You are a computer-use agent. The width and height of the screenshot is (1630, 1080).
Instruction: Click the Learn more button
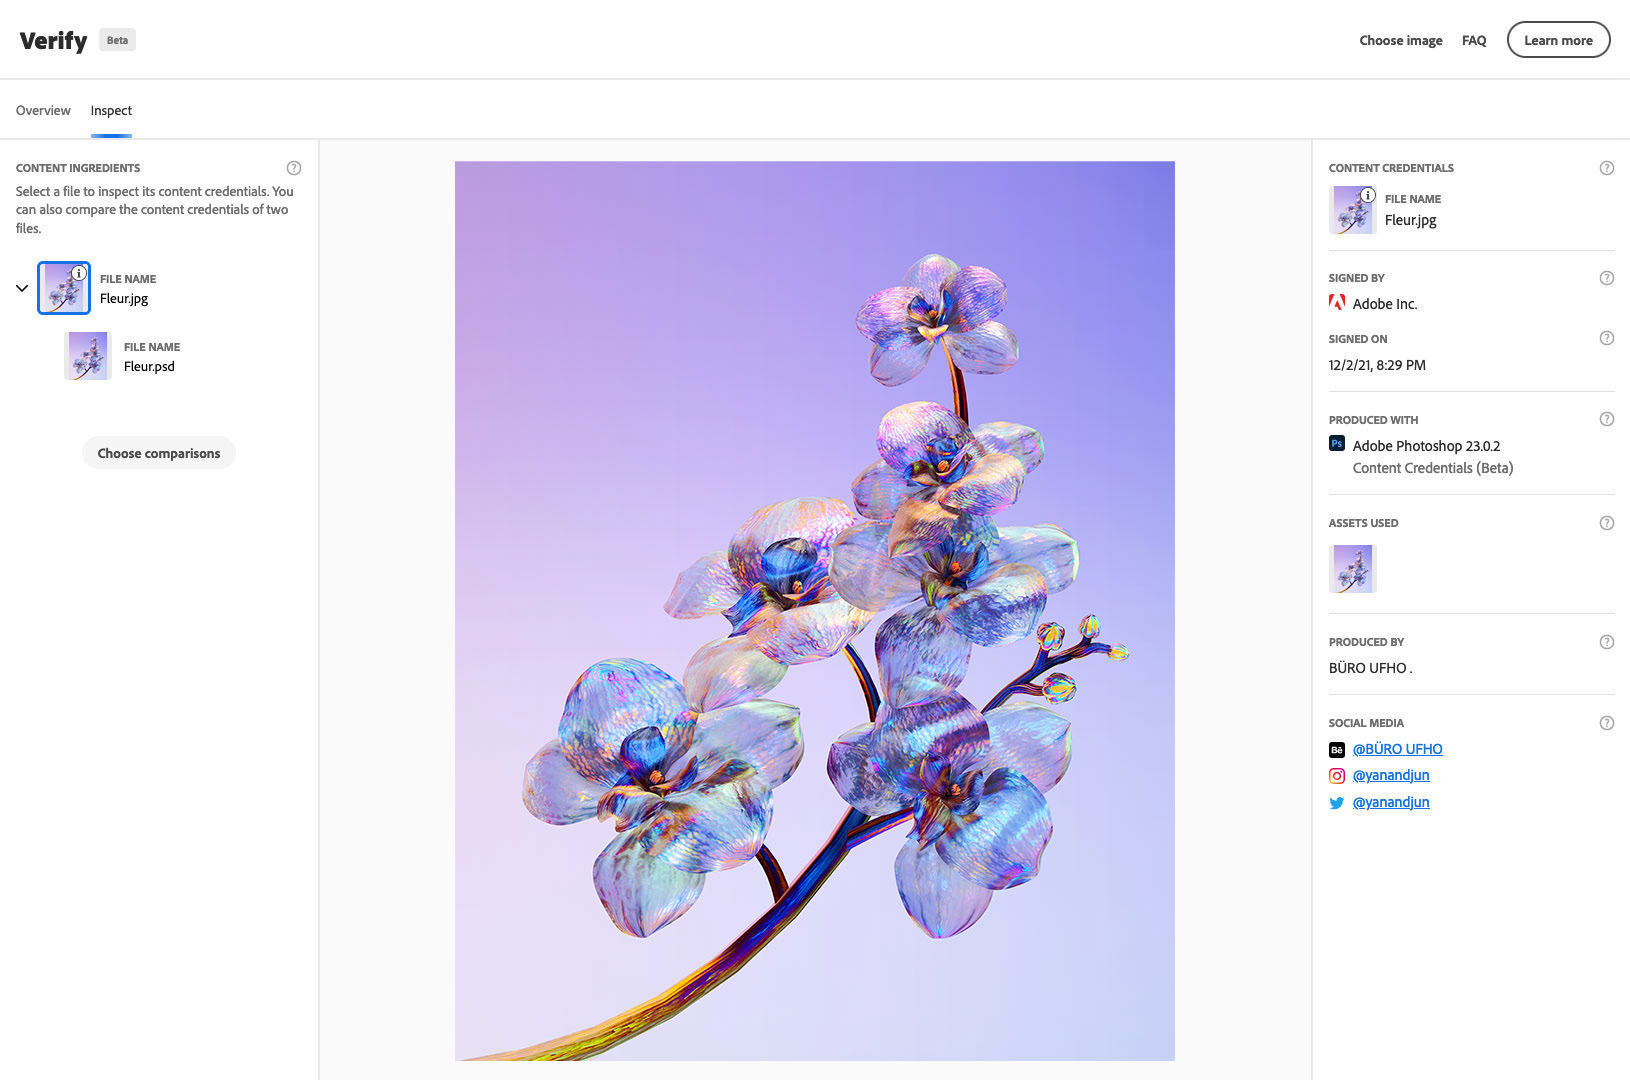pyautogui.click(x=1558, y=40)
